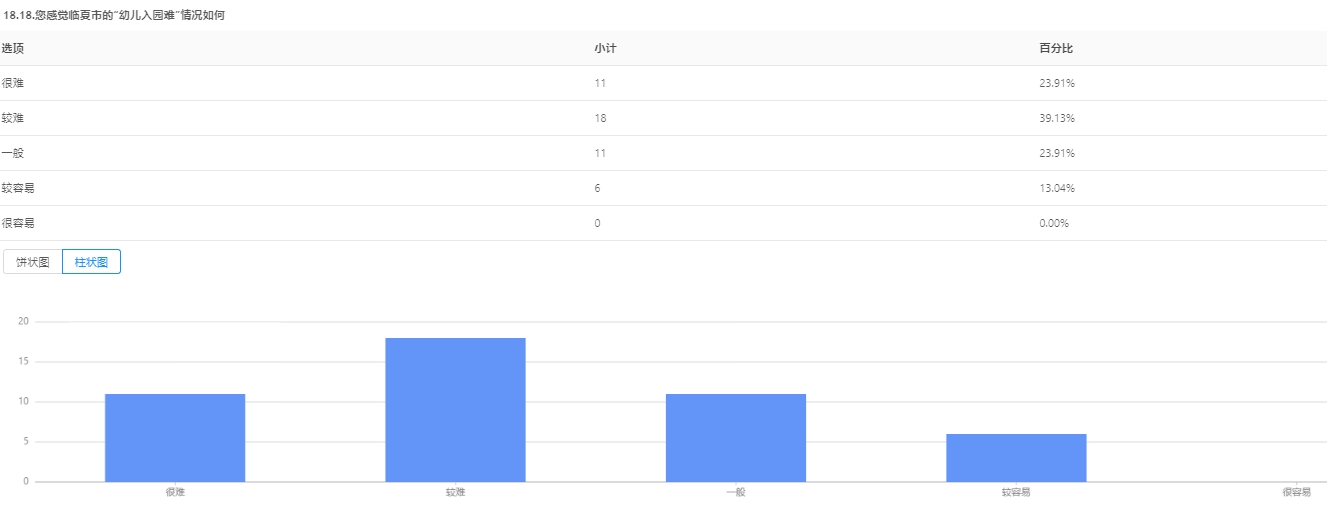Click the 很难 bar in the chart
This screenshot has height=513, width=1327.
[x=175, y=438]
